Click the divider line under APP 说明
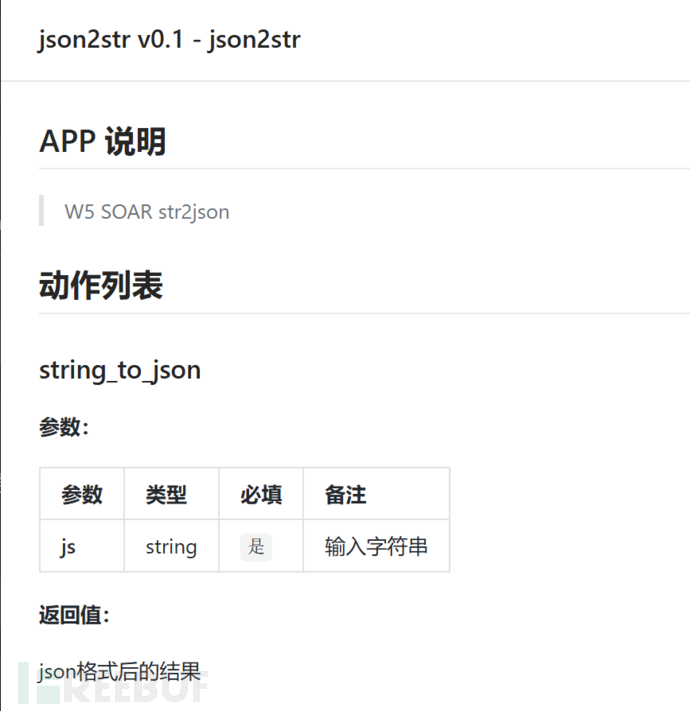Image resolution: width=690 pixels, height=711 pixels. pyautogui.click(x=364, y=169)
